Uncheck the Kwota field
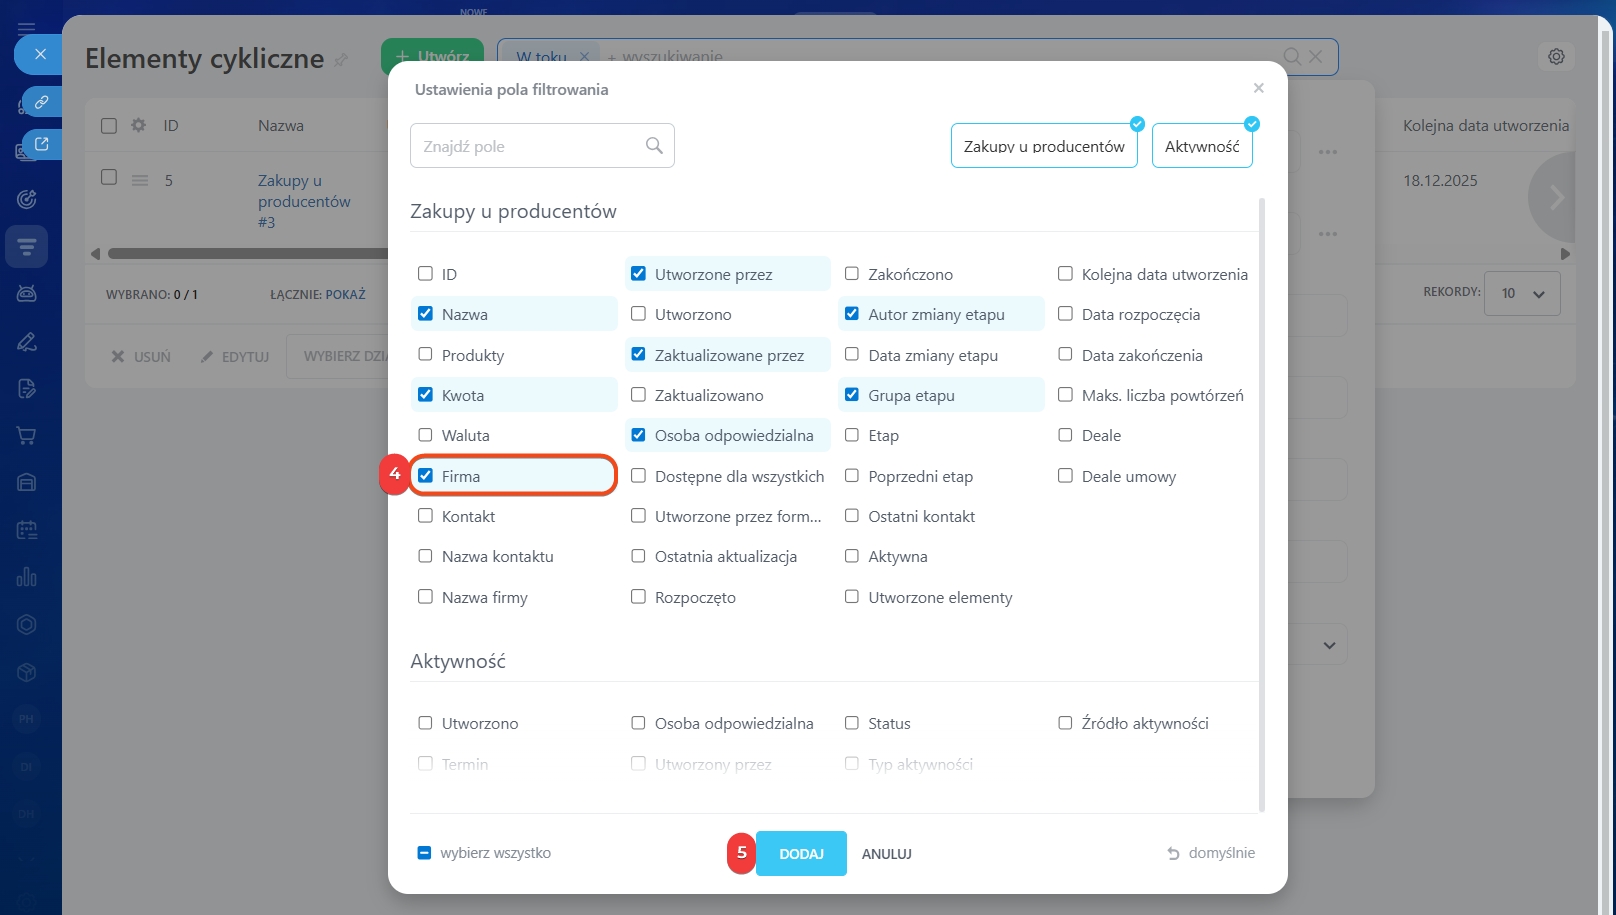 pos(425,395)
